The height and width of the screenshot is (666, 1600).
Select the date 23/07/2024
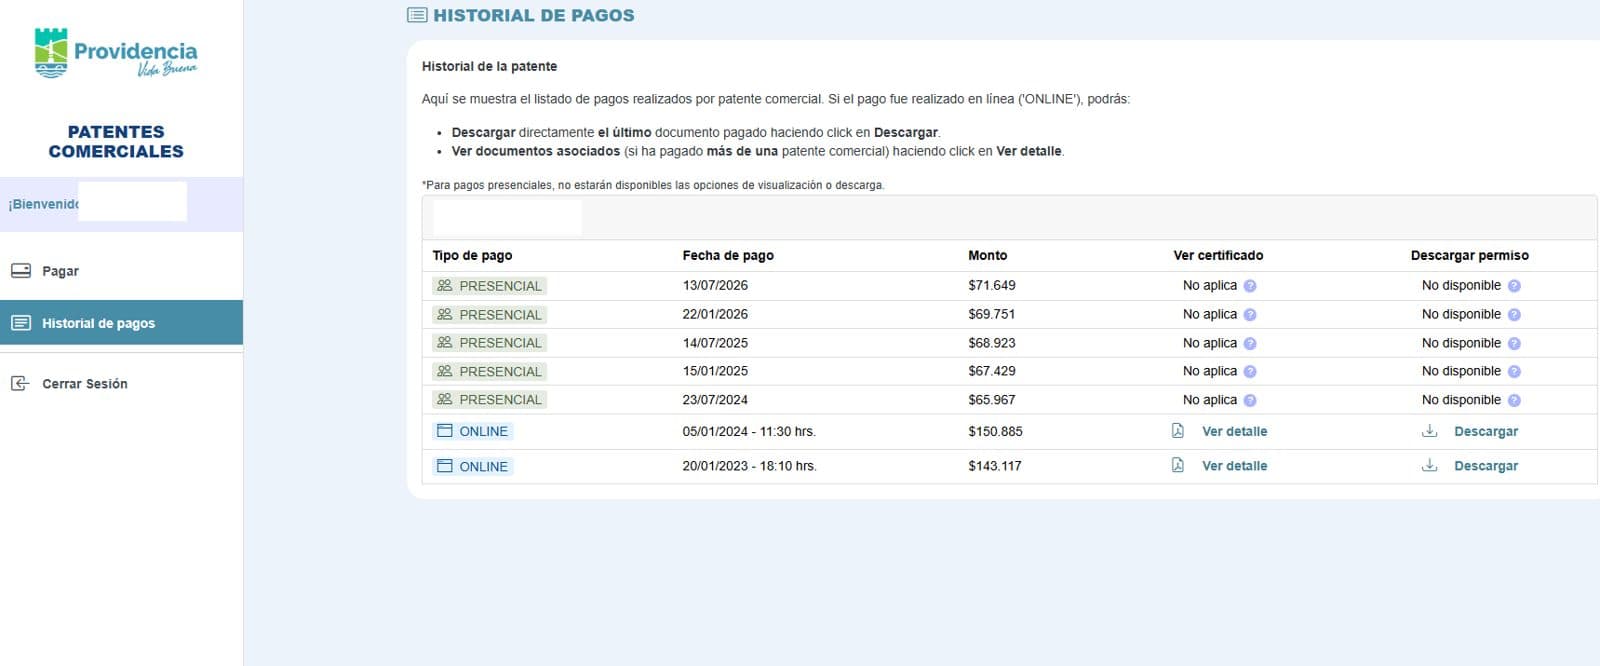tap(715, 400)
